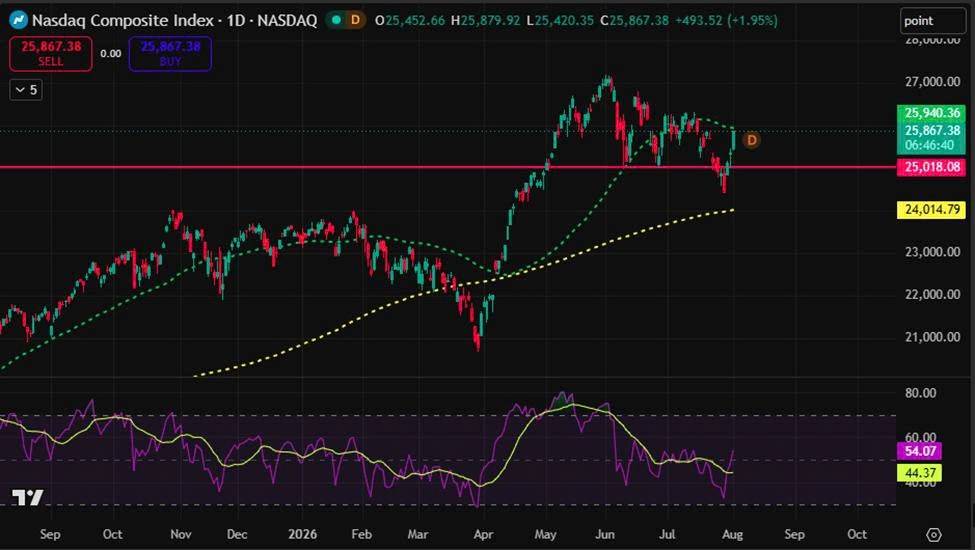Image resolution: width=975 pixels, height=550 pixels.
Task: Click the Sep label left of Oct on time axis
Action: point(50,534)
